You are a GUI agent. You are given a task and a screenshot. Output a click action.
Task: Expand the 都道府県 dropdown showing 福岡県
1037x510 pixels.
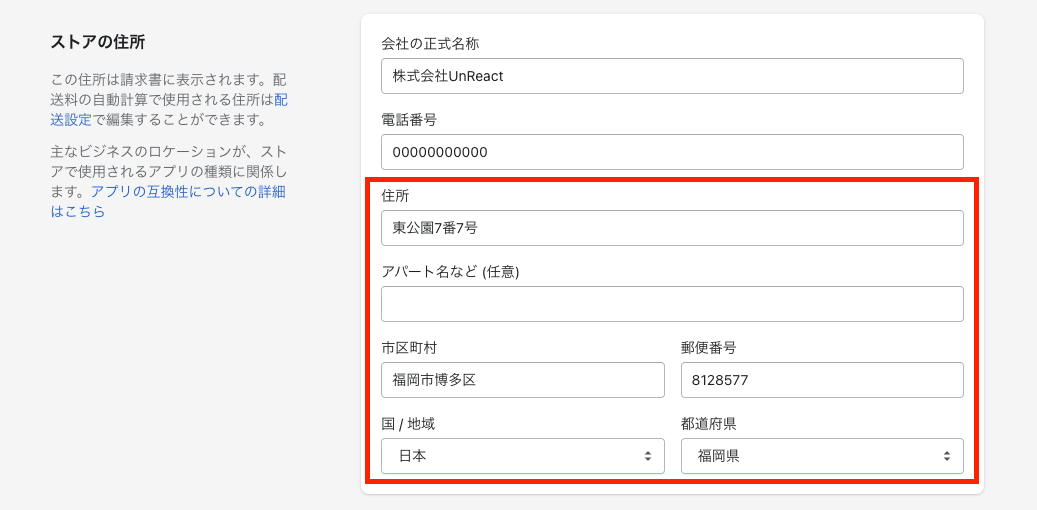coord(822,456)
